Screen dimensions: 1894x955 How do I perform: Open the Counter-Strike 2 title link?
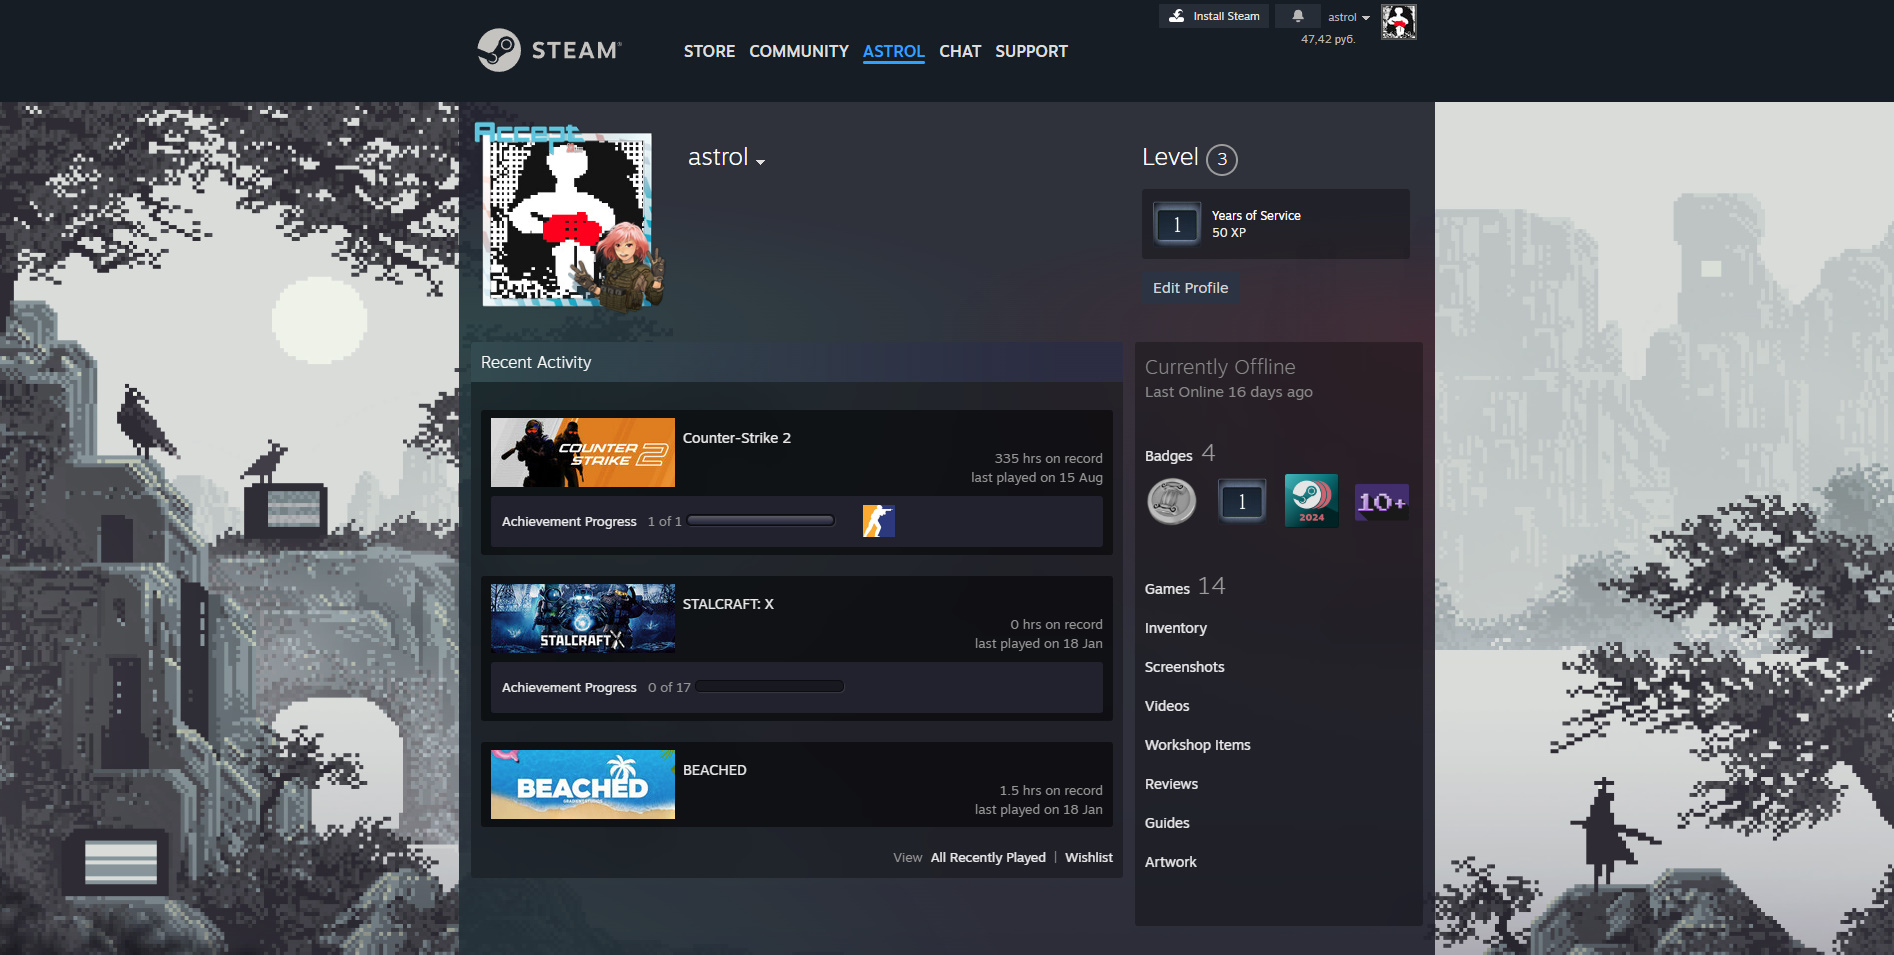pyautogui.click(x=737, y=438)
